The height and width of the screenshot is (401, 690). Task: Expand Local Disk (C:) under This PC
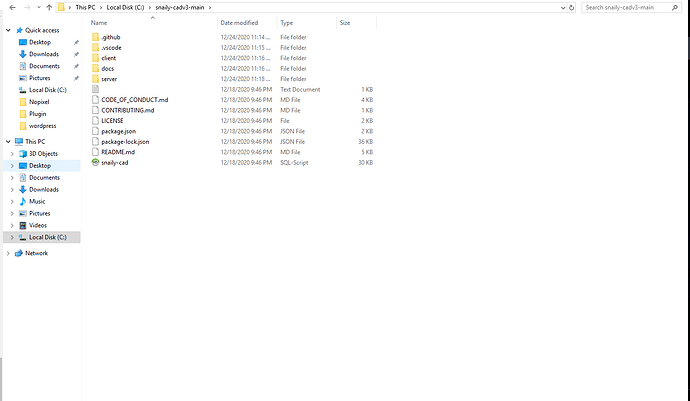12,237
